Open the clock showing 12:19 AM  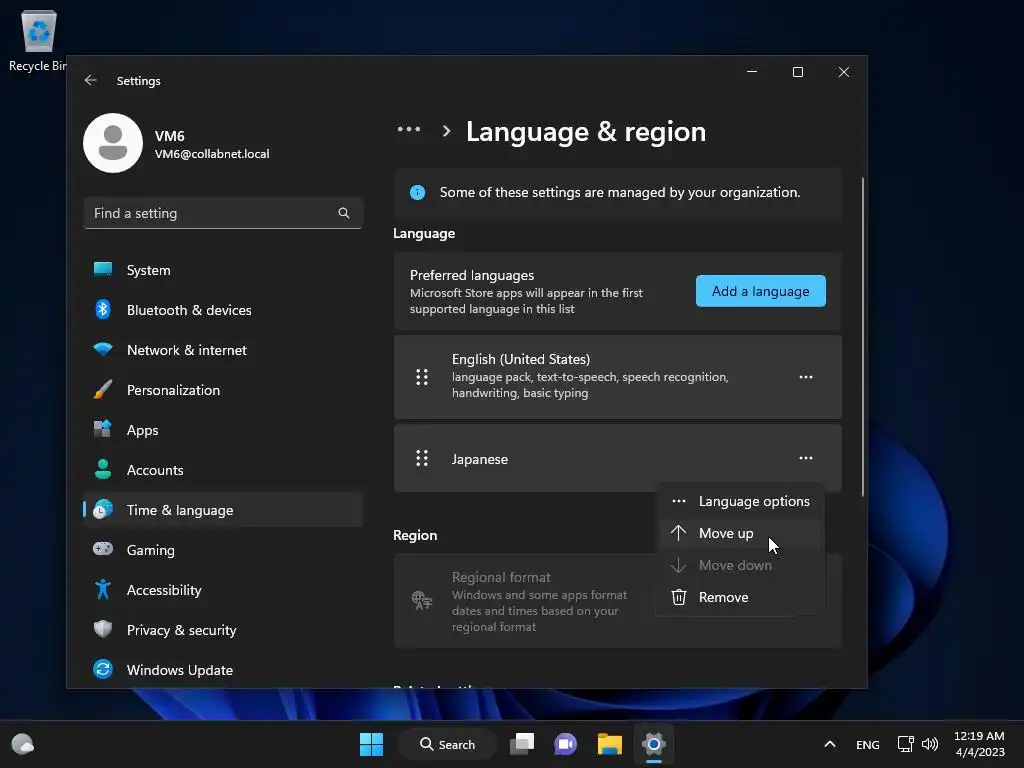(x=979, y=744)
